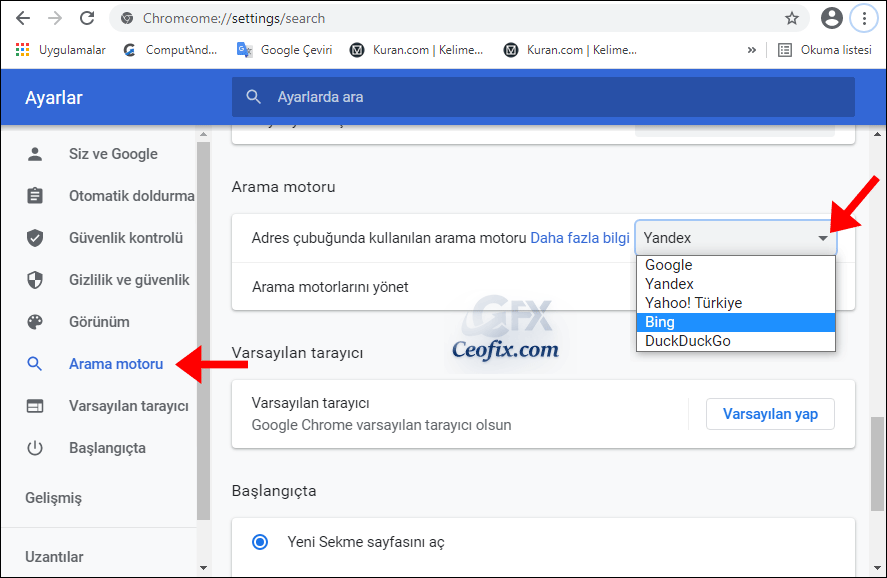
Task: Select Gizlilik ve güvenlik in sidebar
Action: click(129, 279)
